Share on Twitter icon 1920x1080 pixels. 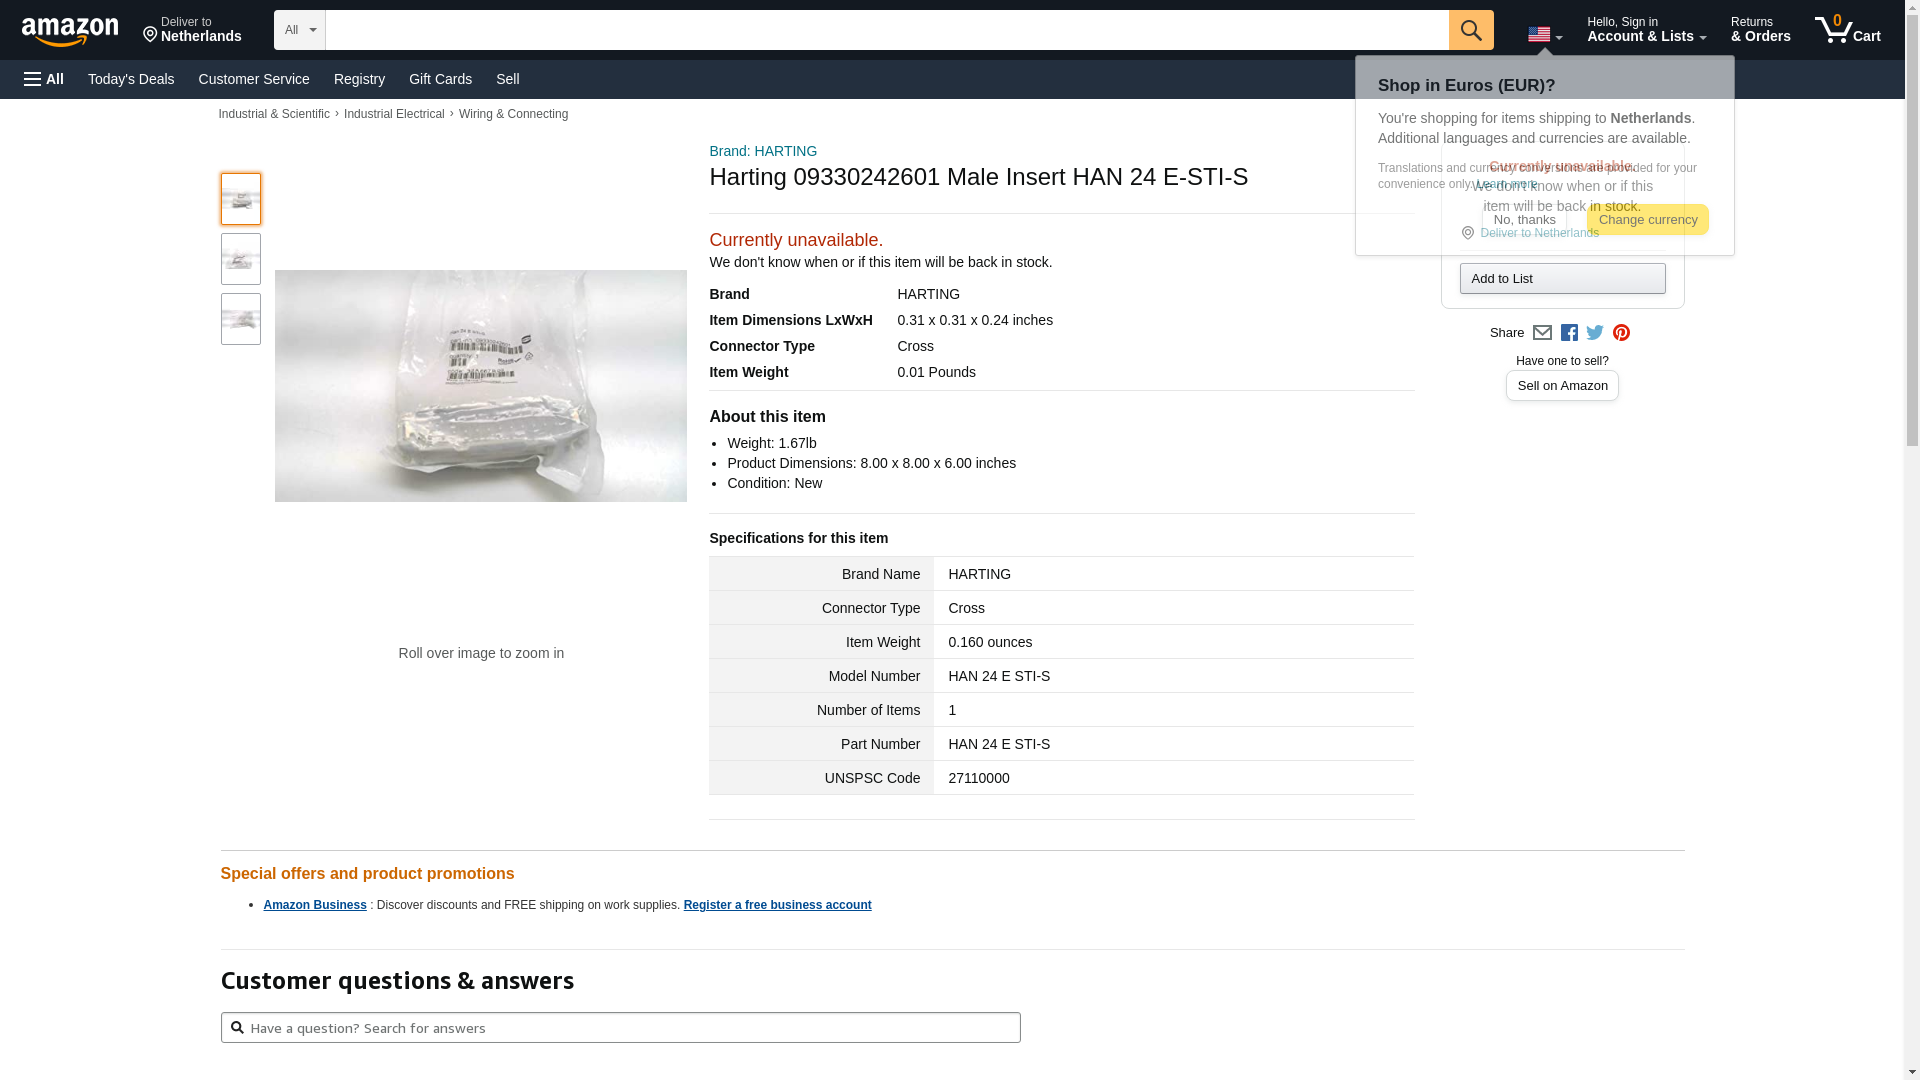(x=1595, y=333)
